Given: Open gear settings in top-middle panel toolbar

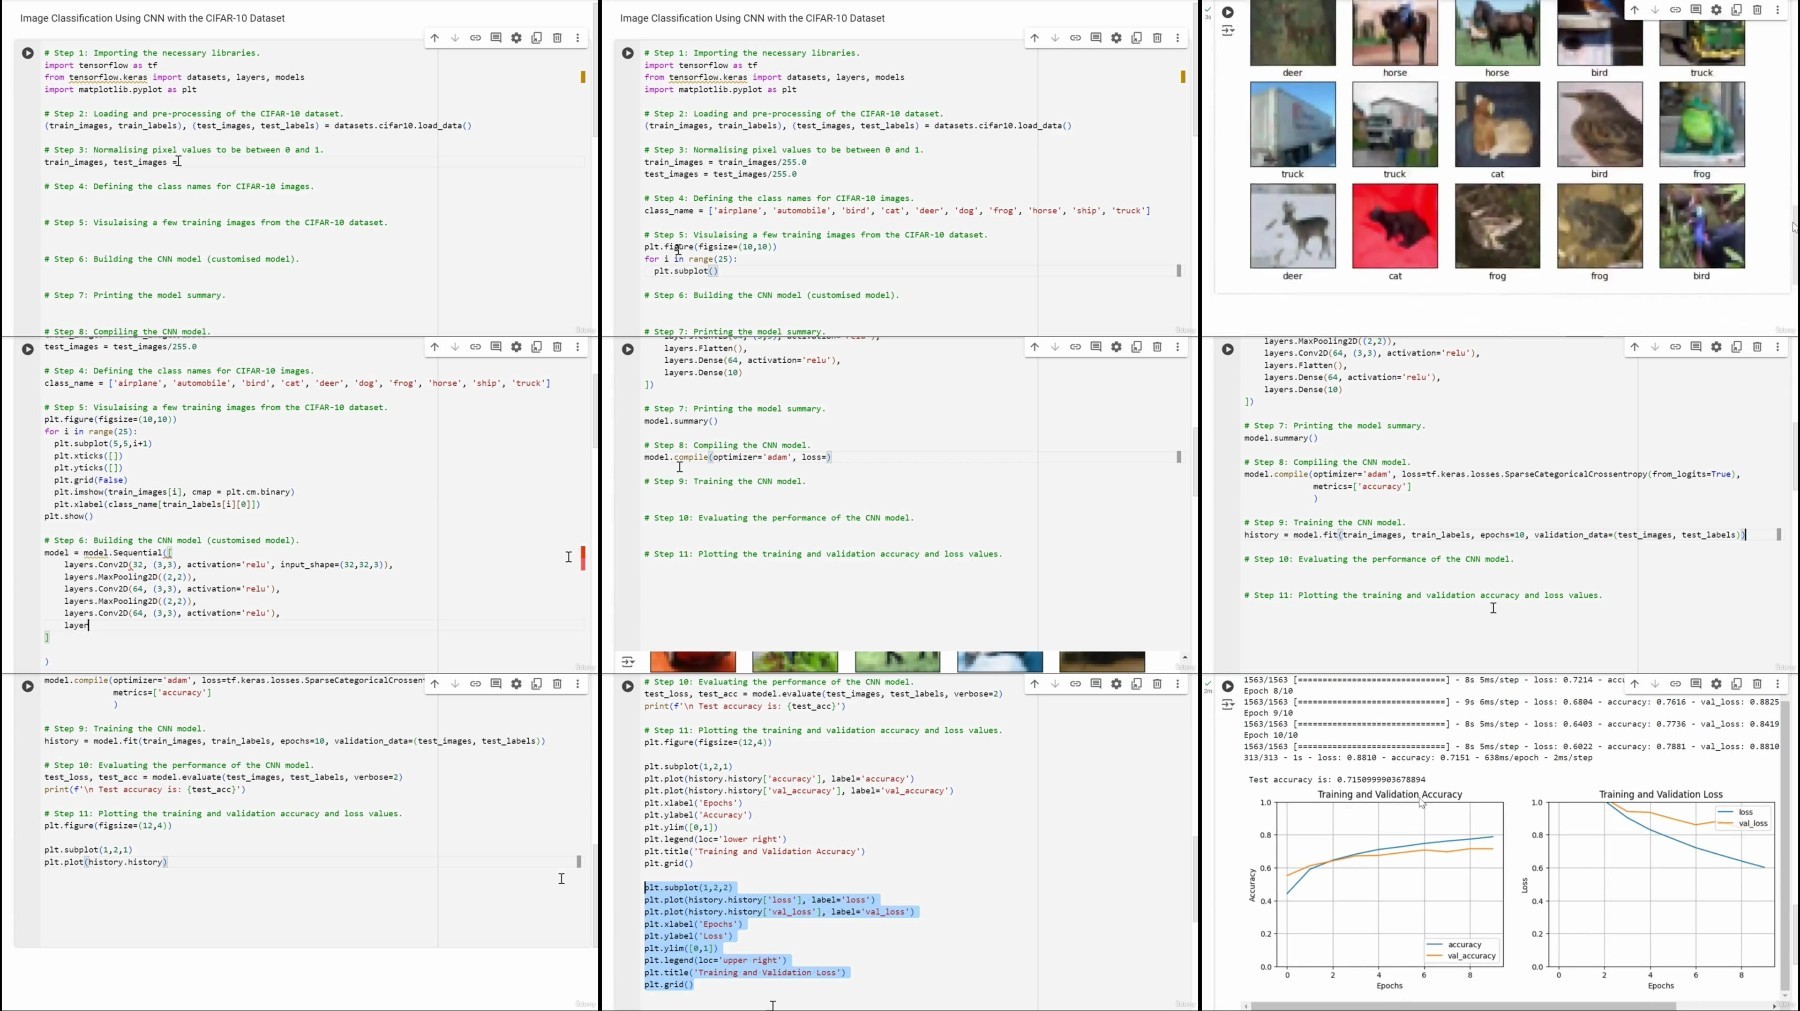Looking at the screenshot, I should coord(1116,38).
